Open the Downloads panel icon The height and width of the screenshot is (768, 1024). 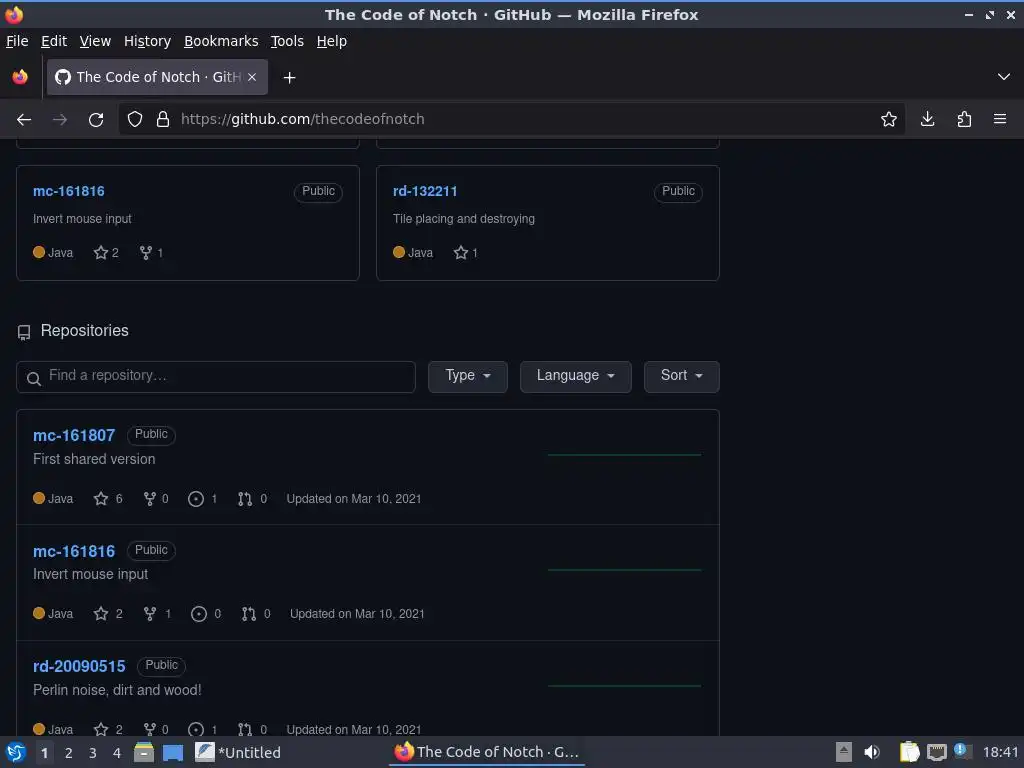(x=927, y=120)
